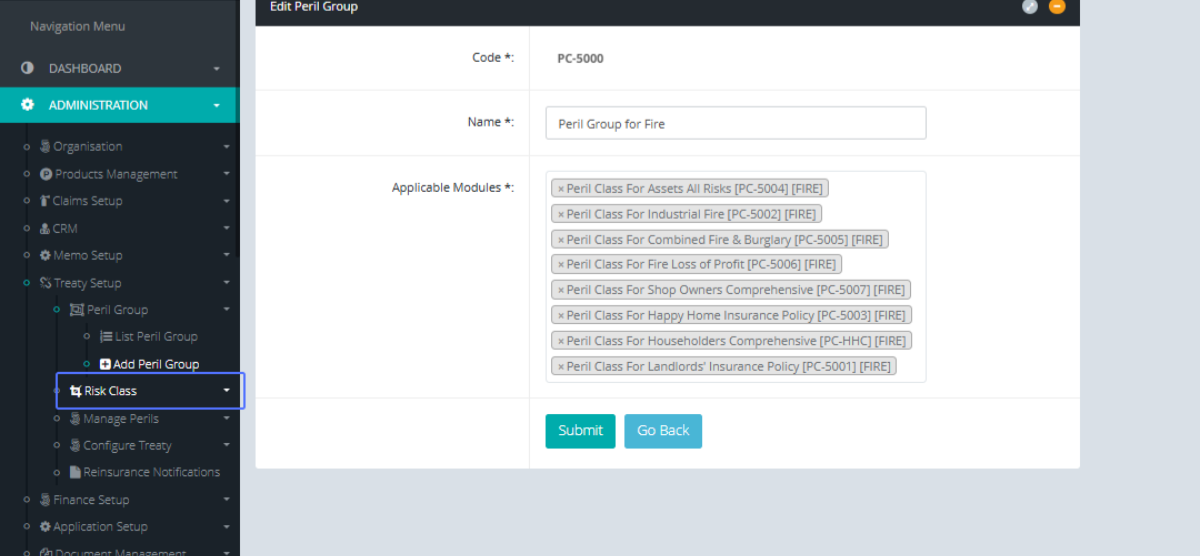
Task: Click the Risk Class crop icon
Action: 76,391
